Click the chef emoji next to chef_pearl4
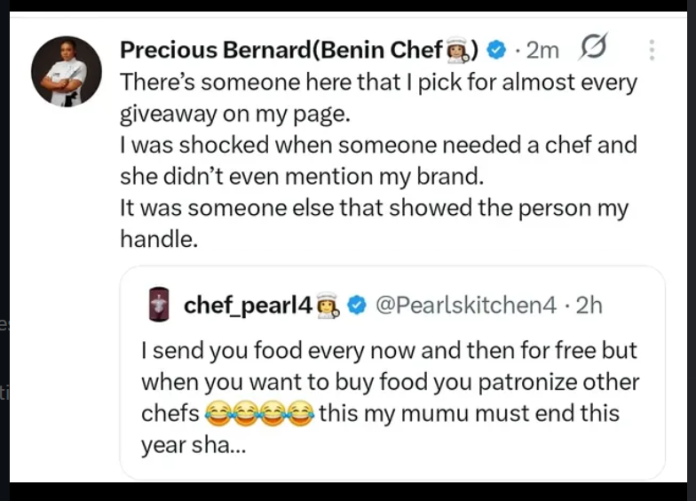This screenshot has width=696, height=501. [x=328, y=305]
